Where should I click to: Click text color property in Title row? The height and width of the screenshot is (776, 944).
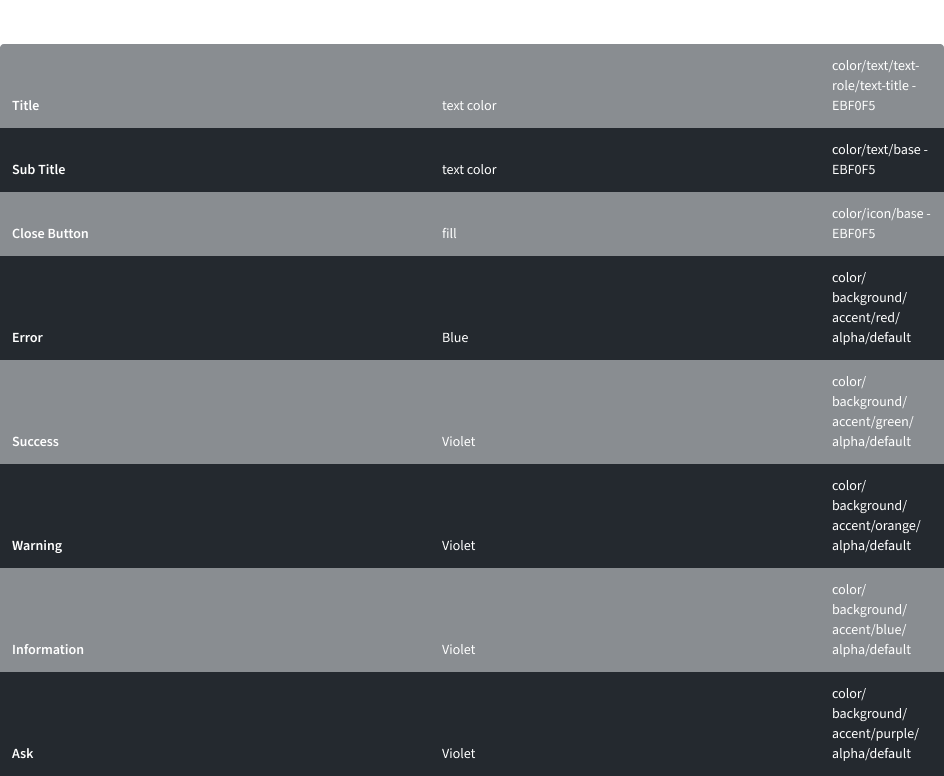(x=469, y=105)
